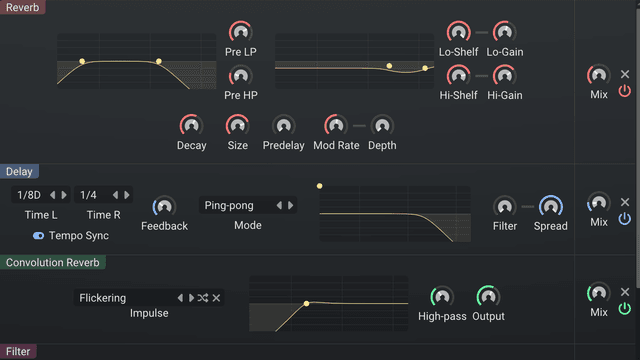
Task: Click the Delay Feedback knob
Action: coord(164,207)
